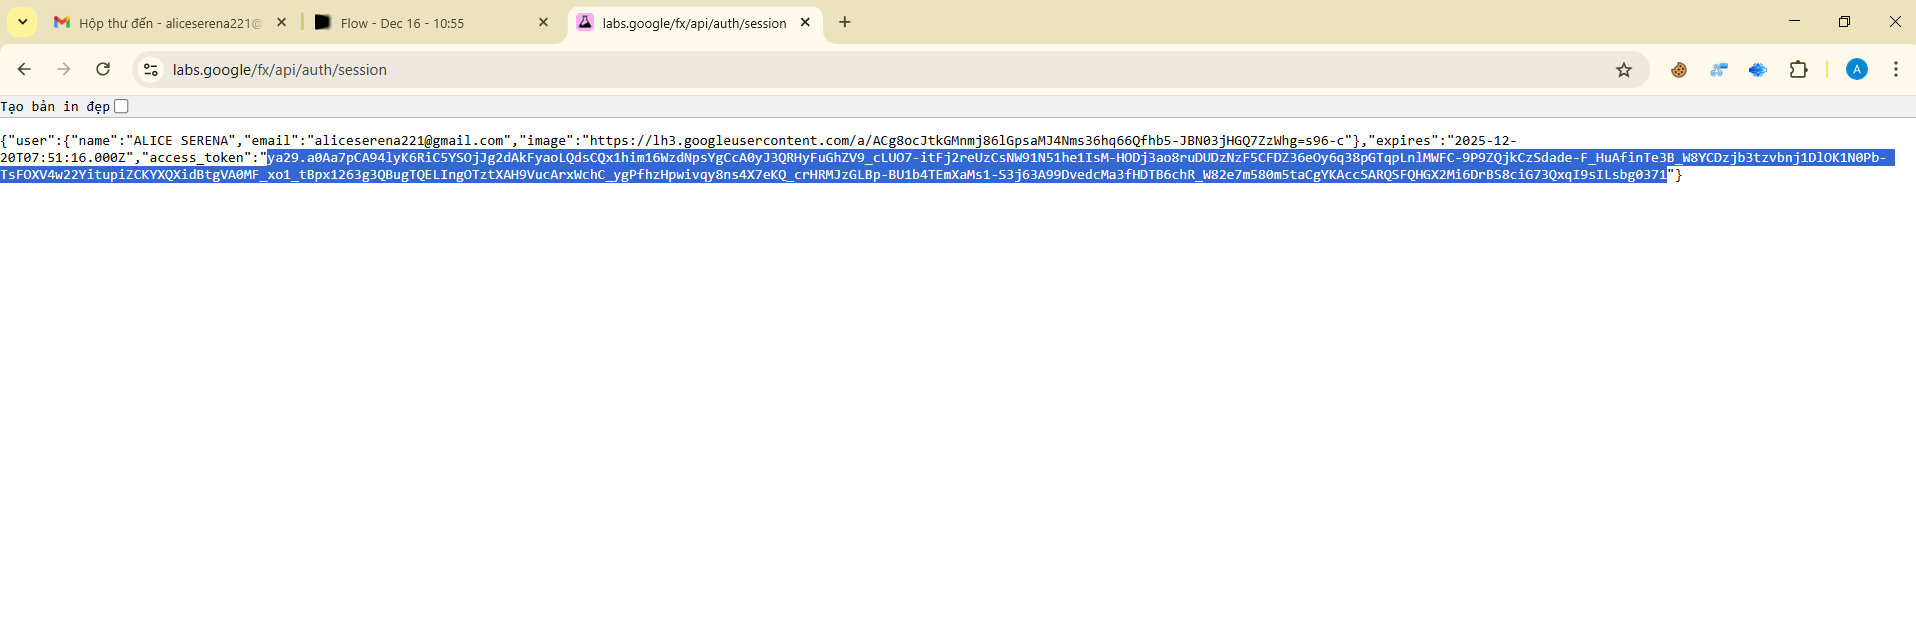The width and height of the screenshot is (1916, 640).
Task: Expand the tab search dropdown arrow
Action: click(22, 22)
